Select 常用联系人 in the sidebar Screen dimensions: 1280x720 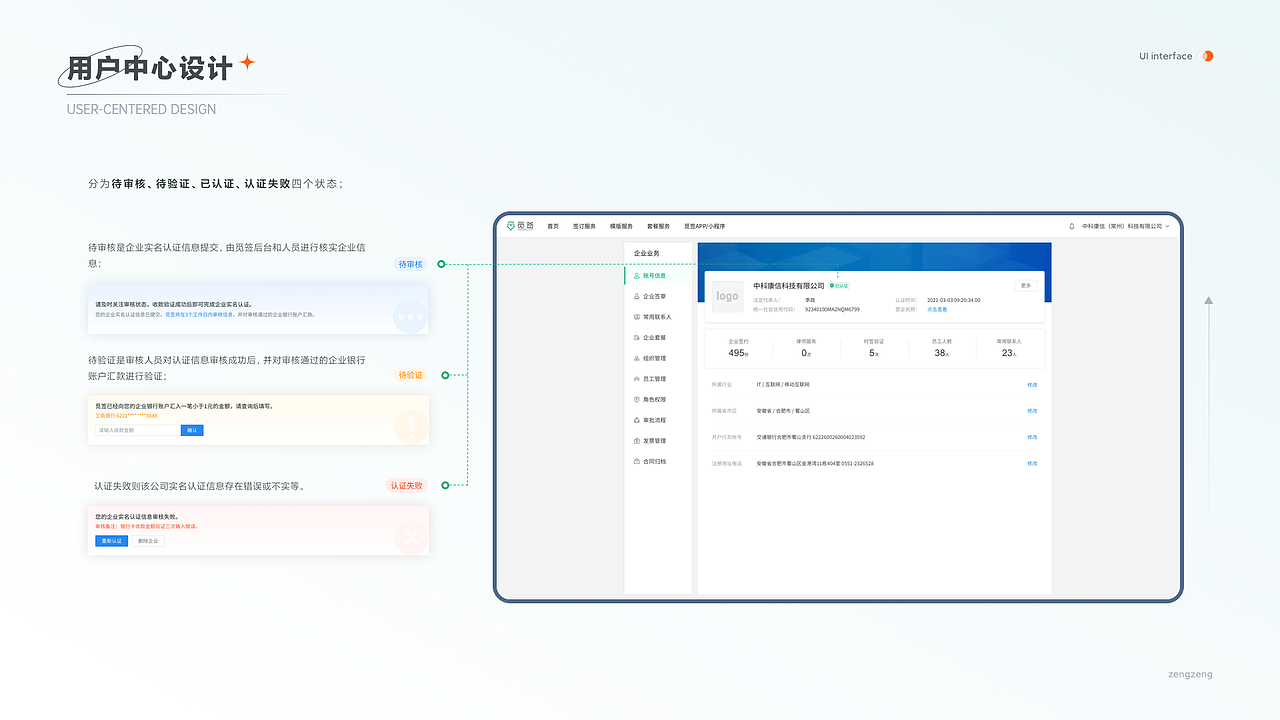point(658,316)
